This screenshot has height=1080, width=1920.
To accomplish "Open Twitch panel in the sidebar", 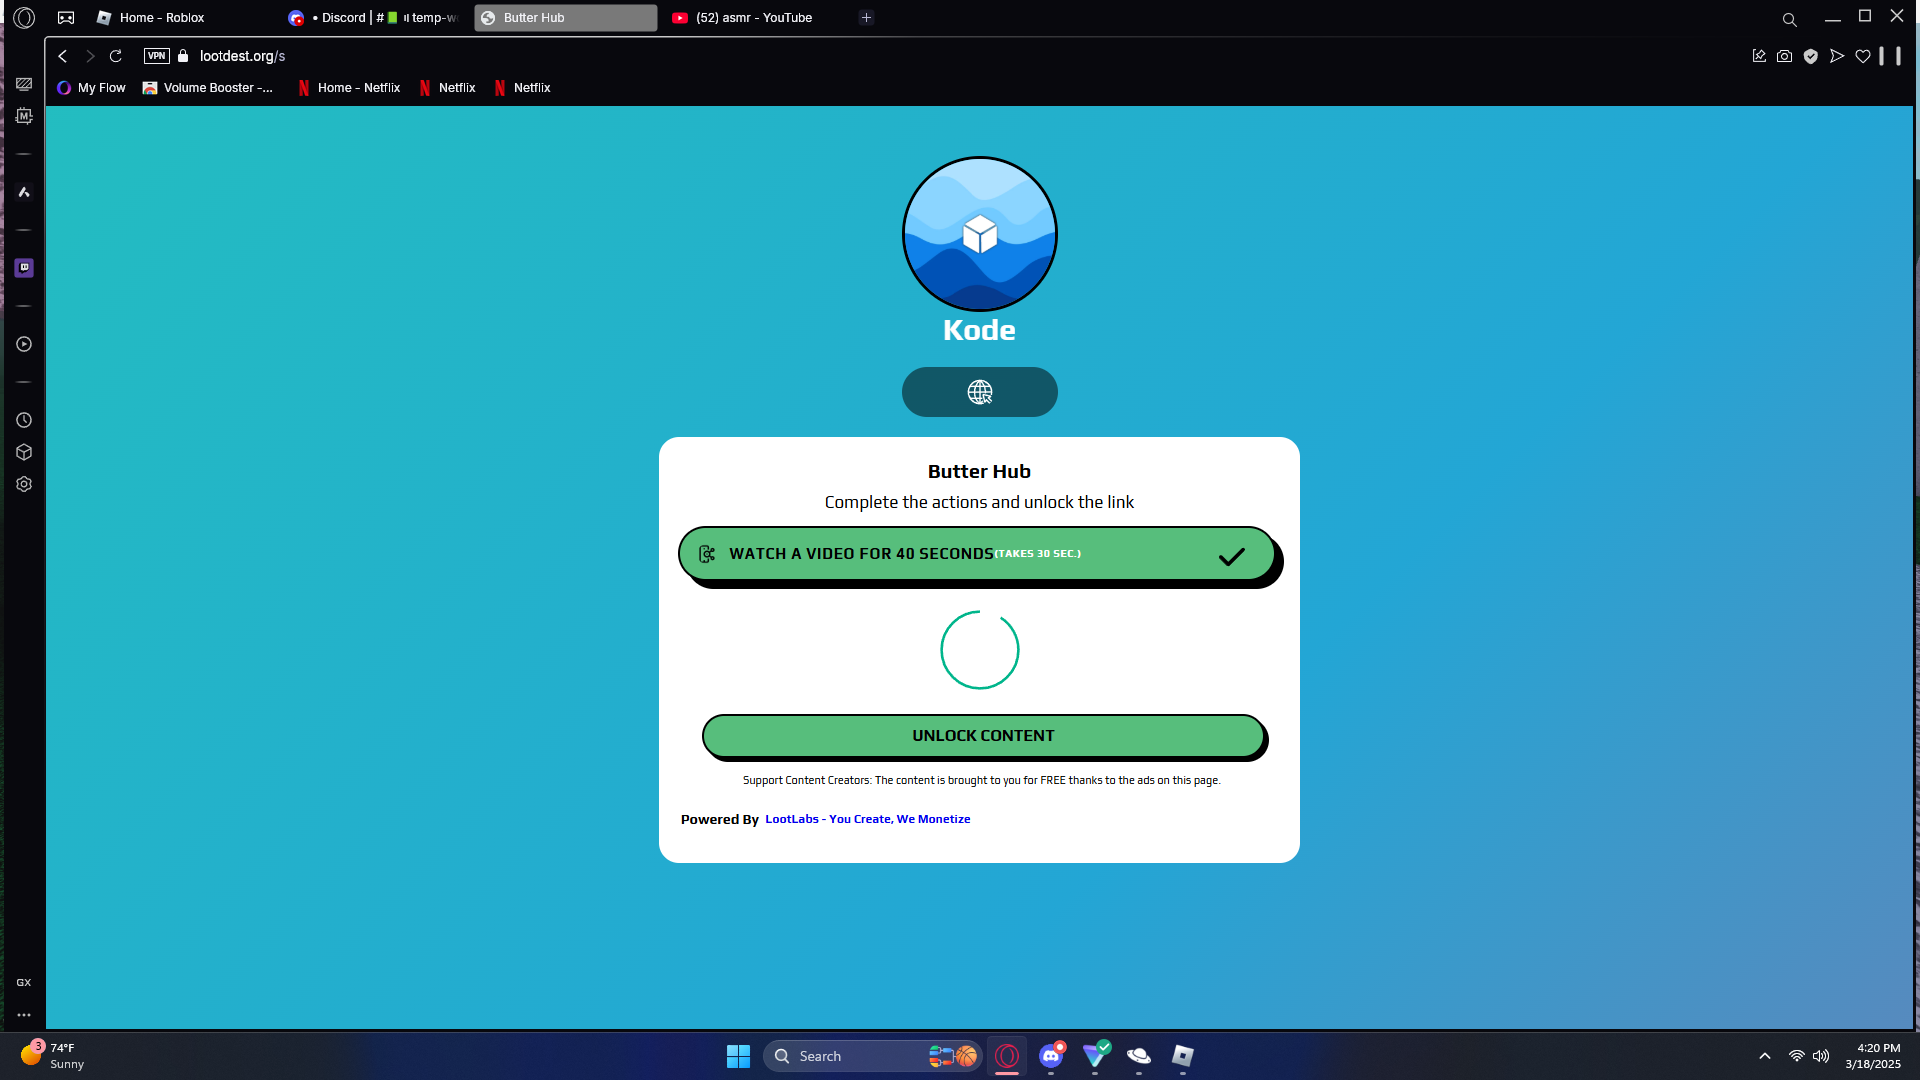I will point(24,268).
